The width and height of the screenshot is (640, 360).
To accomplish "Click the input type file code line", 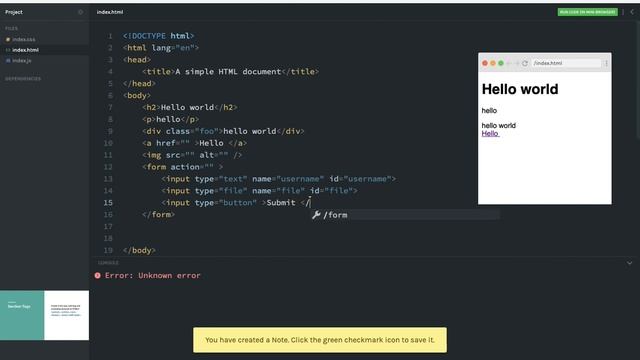I will [259, 191].
